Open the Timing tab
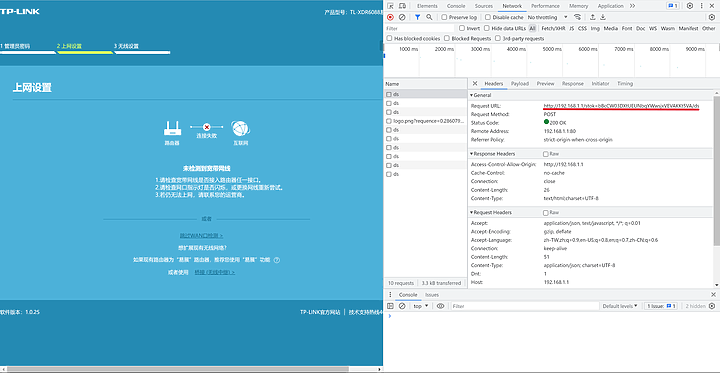The width and height of the screenshot is (720, 373). click(x=625, y=84)
